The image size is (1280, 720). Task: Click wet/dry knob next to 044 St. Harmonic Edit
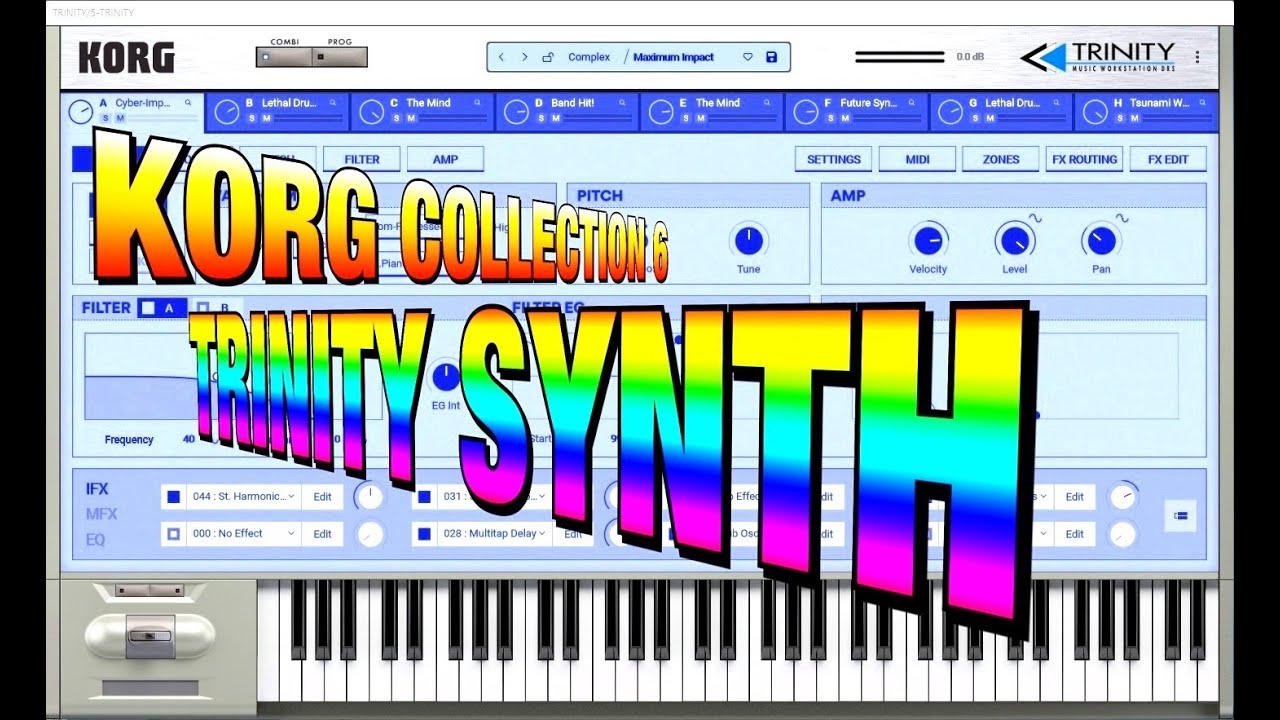click(x=370, y=496)
